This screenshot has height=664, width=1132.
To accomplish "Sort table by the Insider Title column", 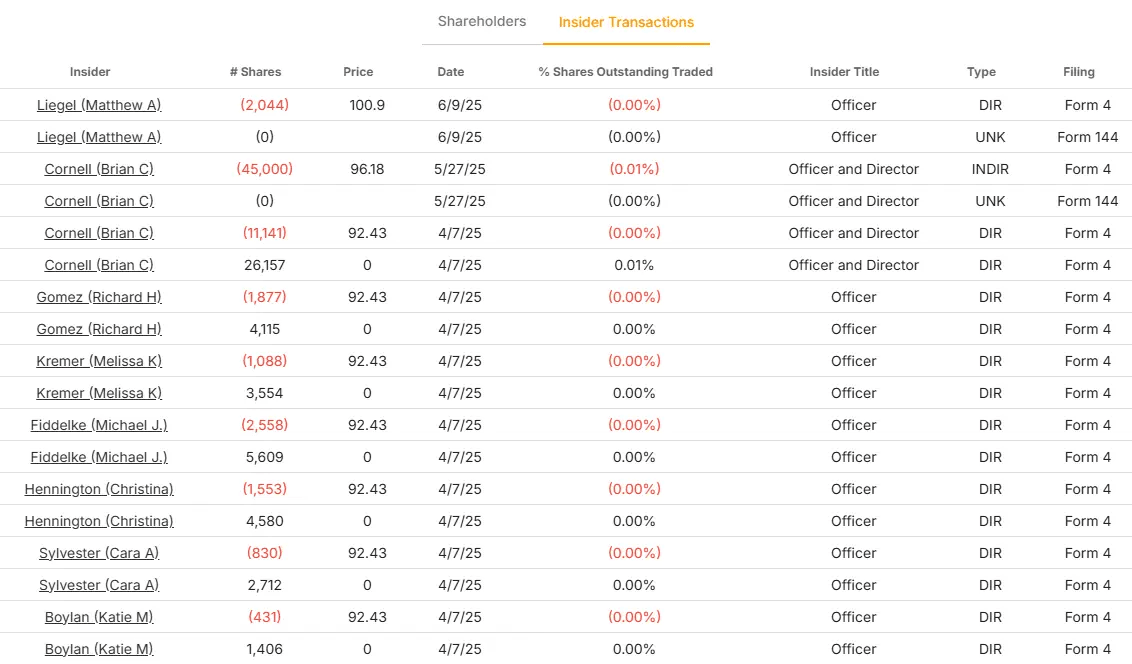I will tap(844, 72).
